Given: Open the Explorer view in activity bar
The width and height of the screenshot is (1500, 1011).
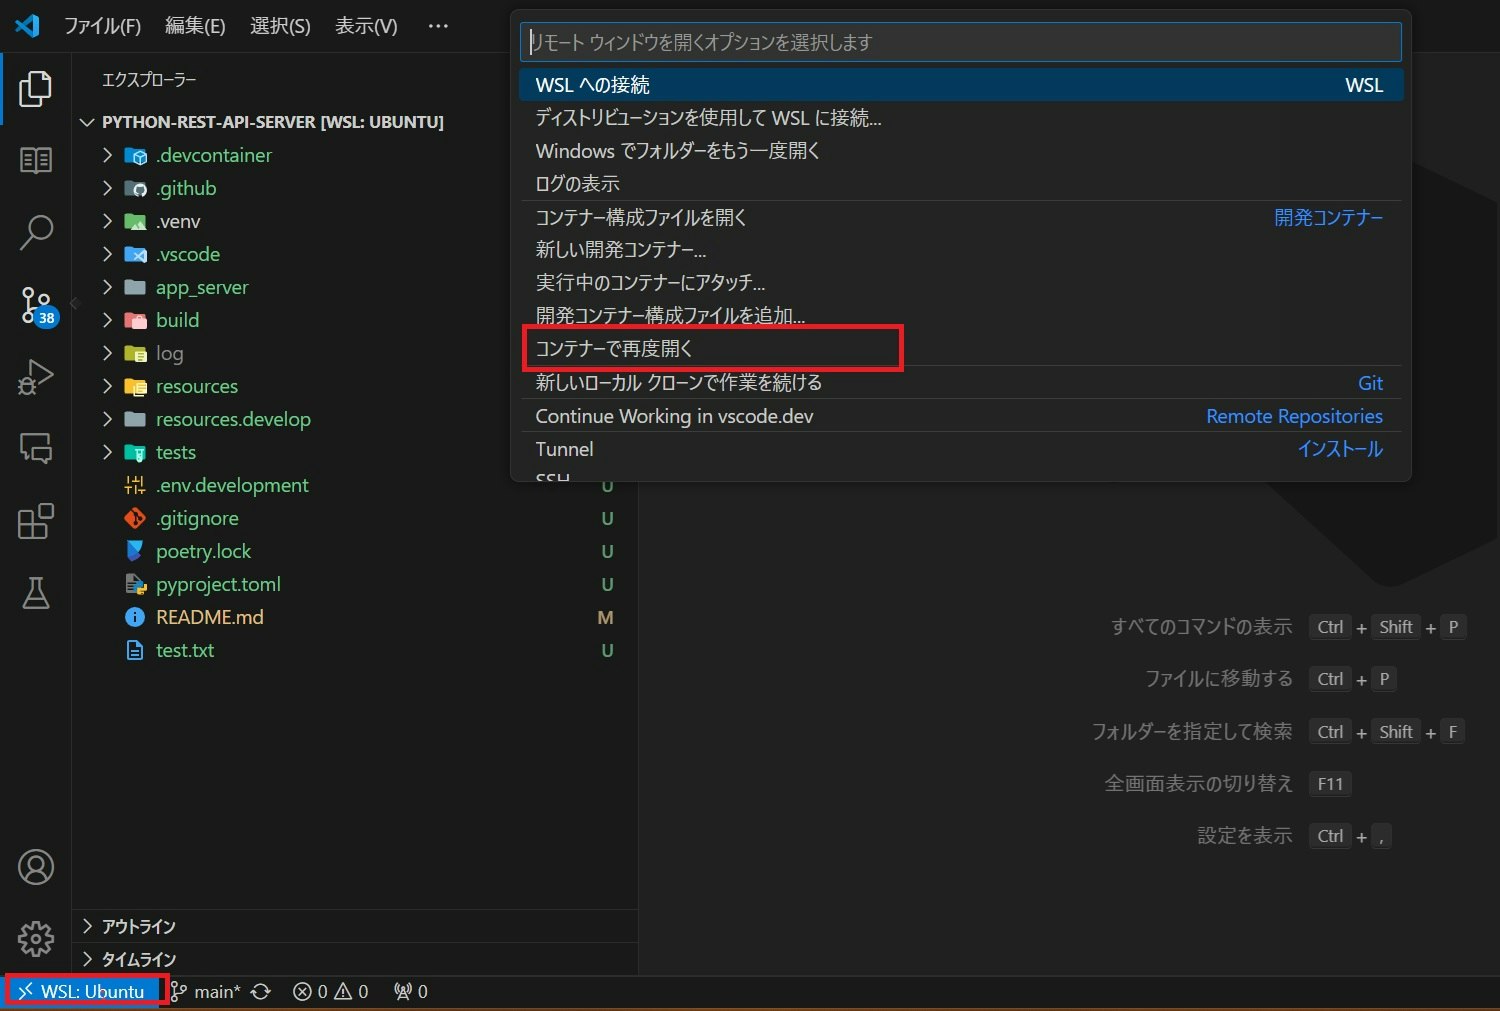Looking at the screenshot, I should coord(35,89).
